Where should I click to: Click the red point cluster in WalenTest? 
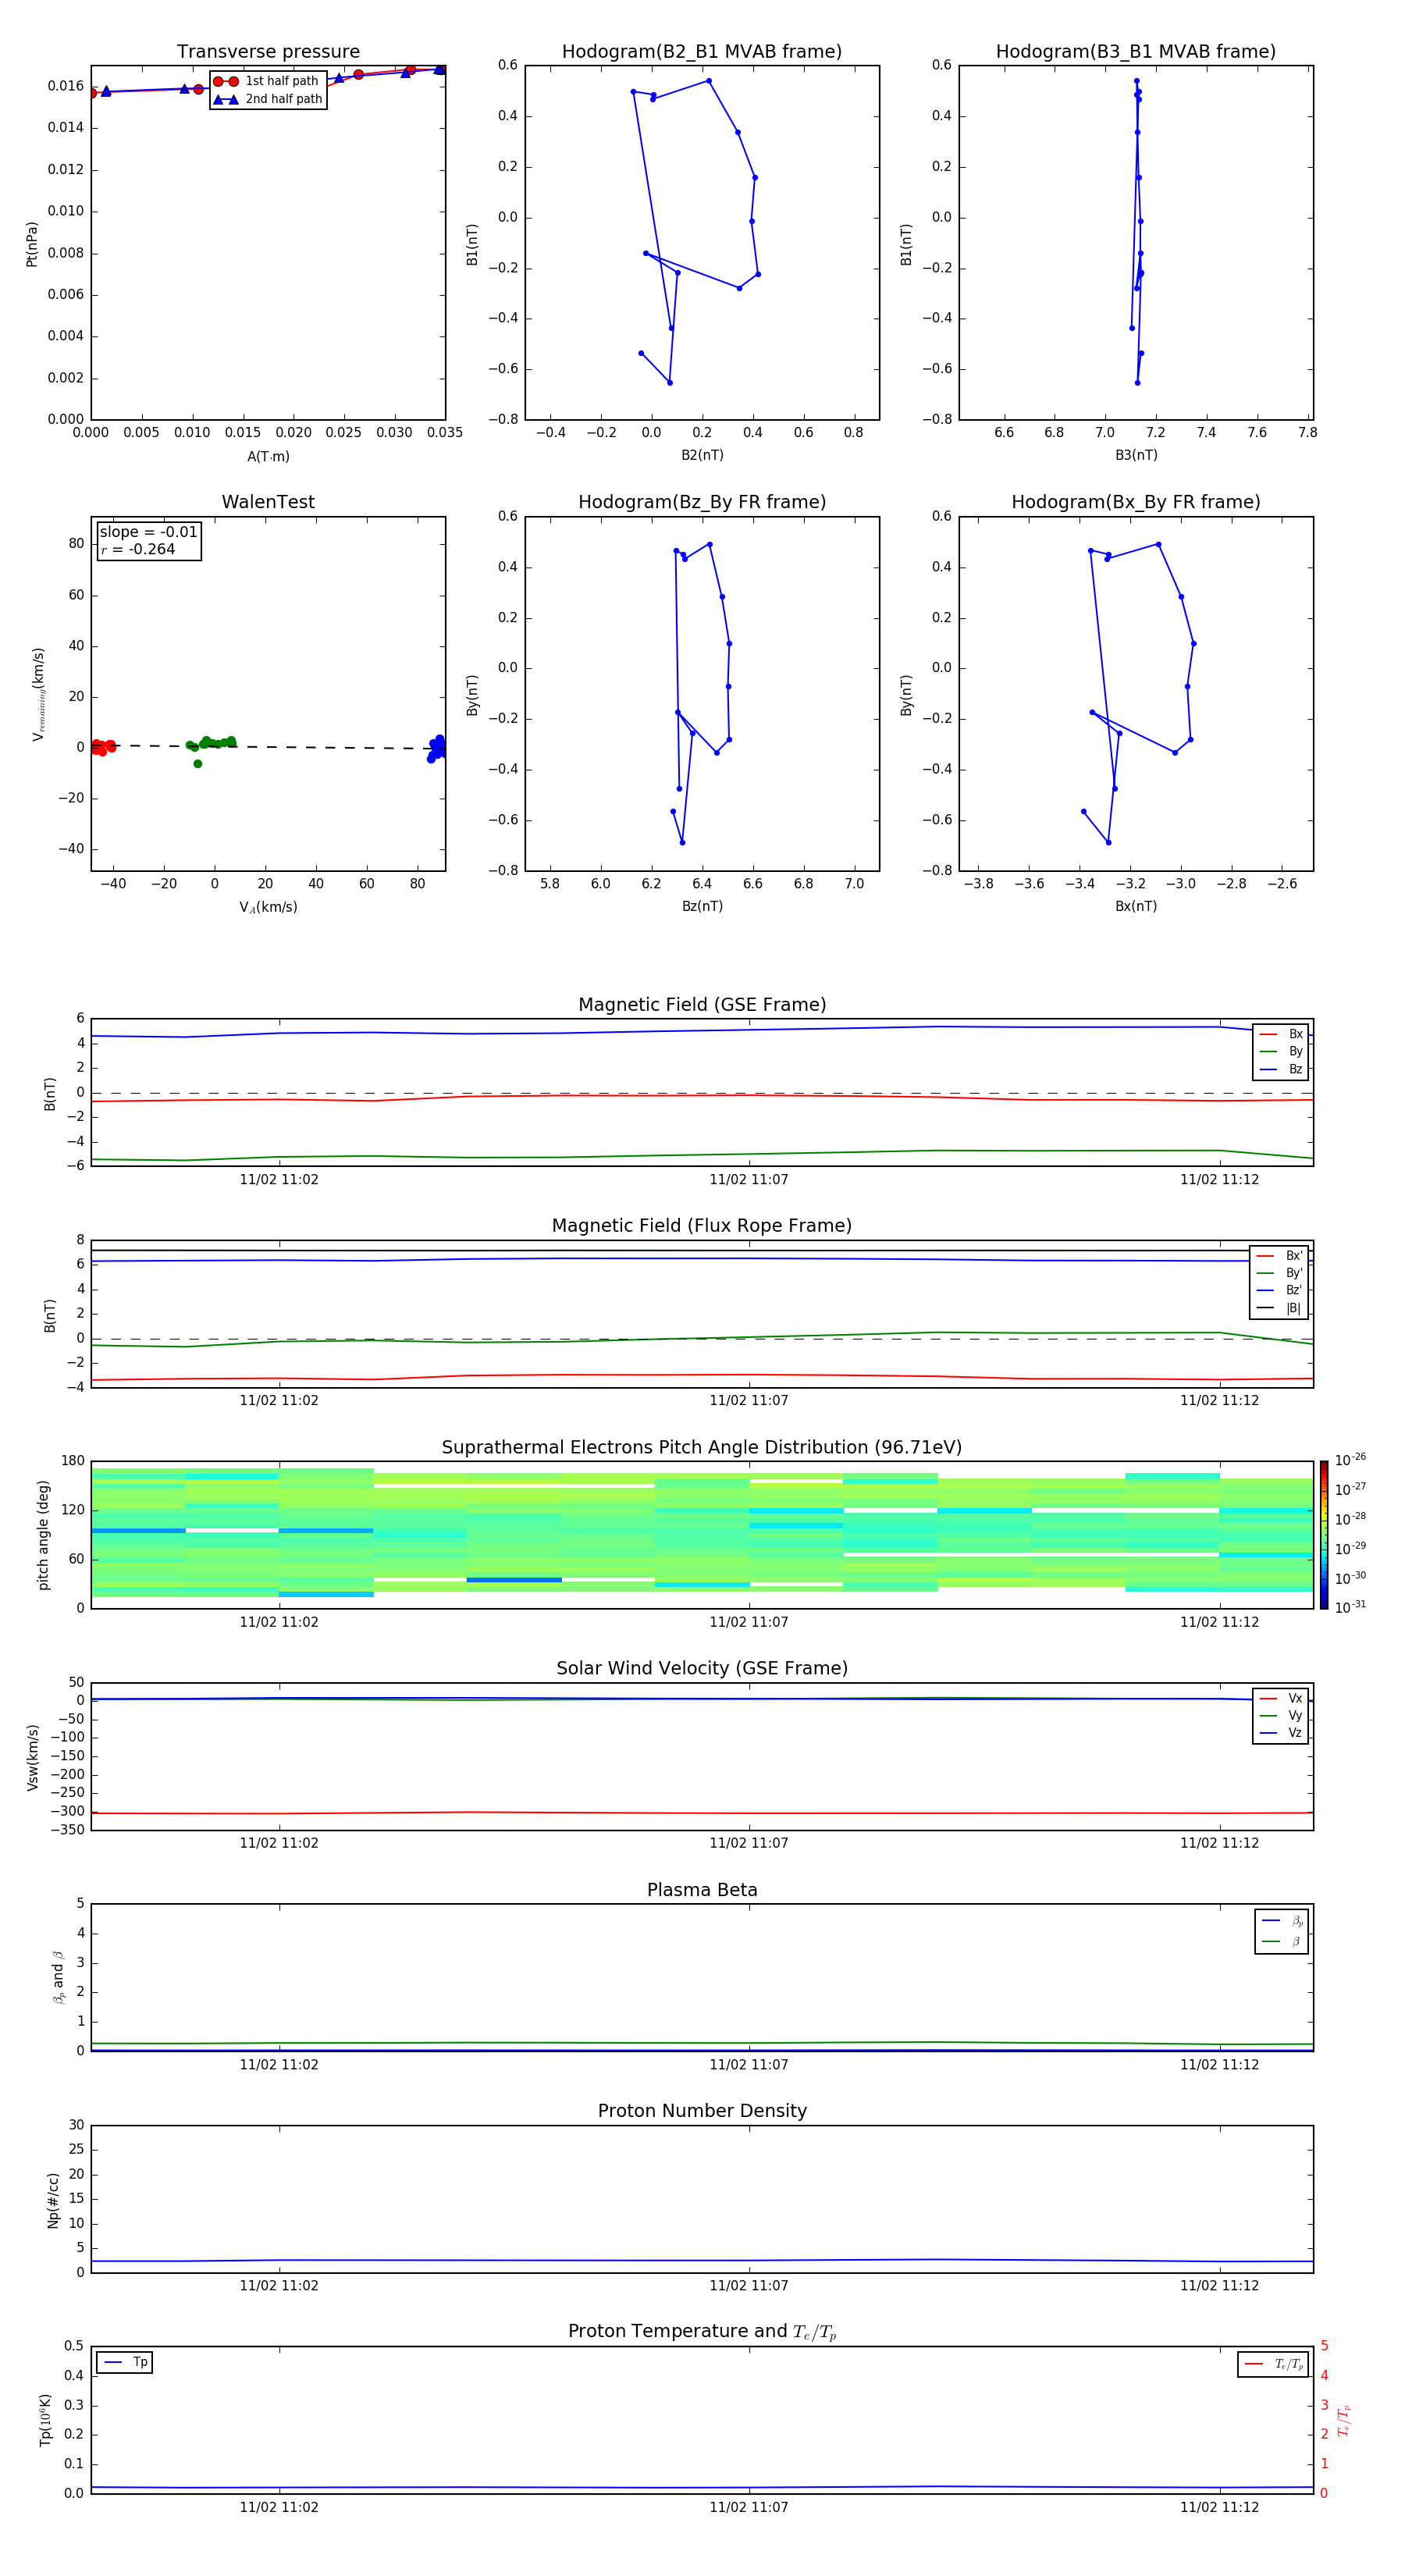[x=103, y=746]
